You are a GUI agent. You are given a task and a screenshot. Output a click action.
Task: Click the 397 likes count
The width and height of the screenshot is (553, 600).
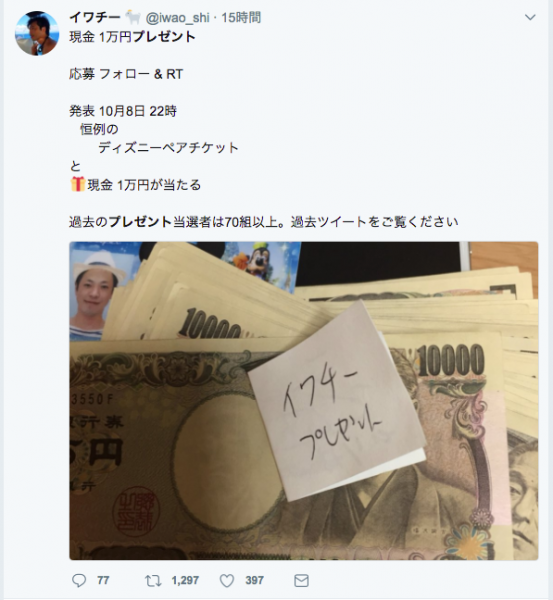coord(254,580)
